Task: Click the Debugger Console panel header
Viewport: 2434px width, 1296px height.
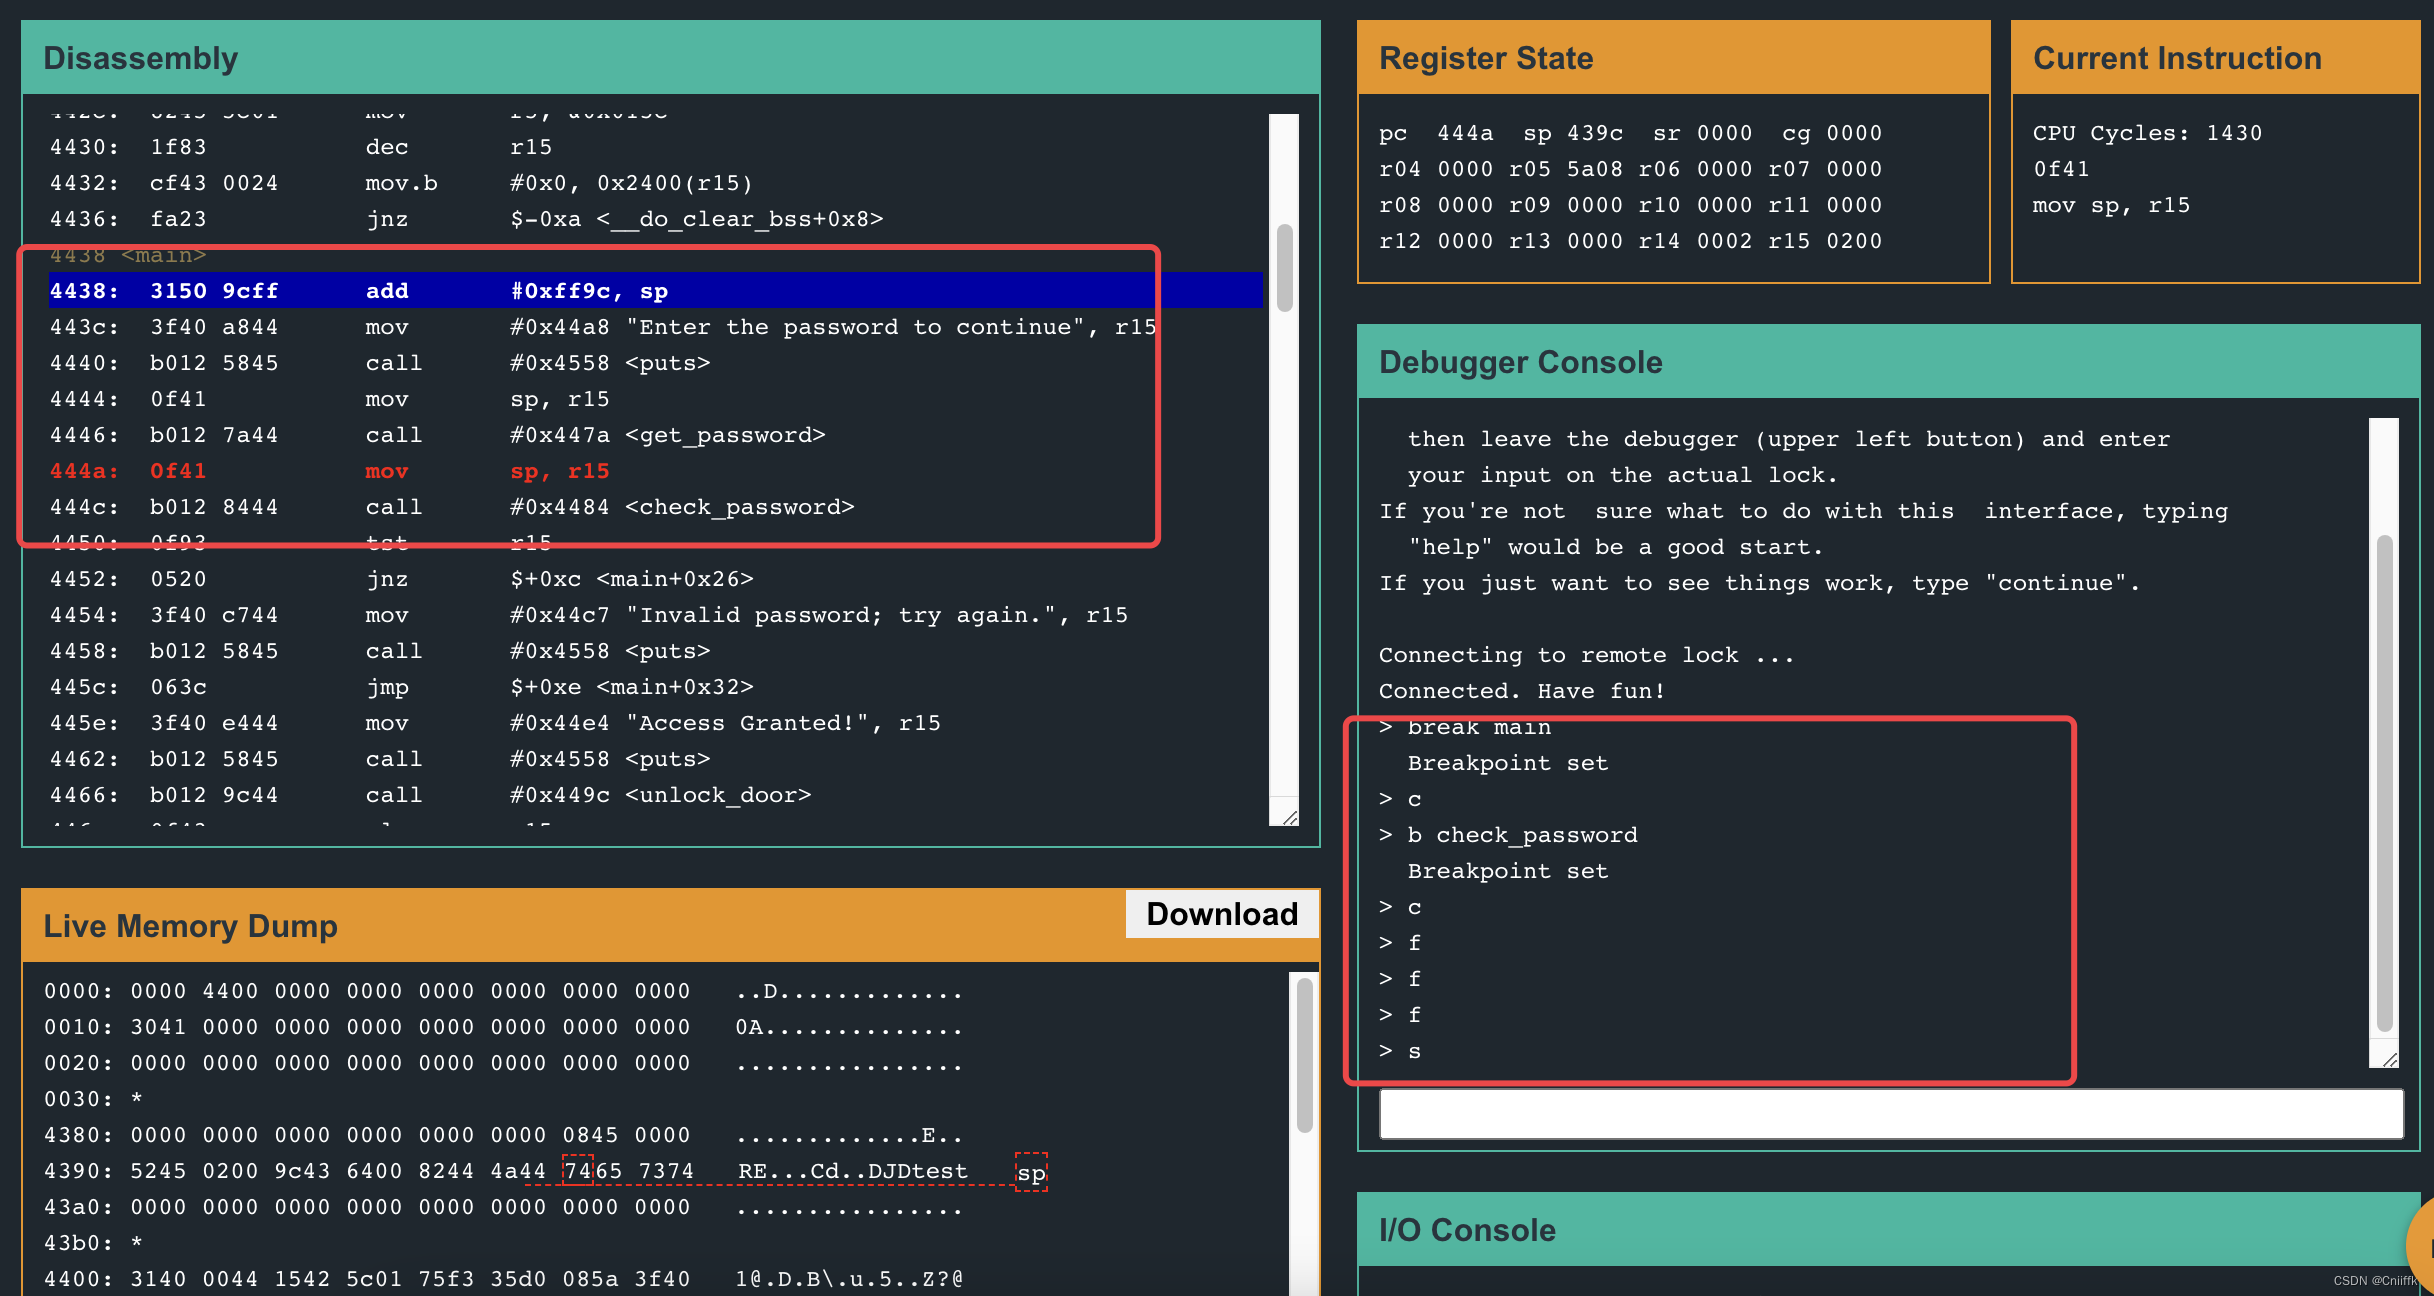Action: coord(1888,362)
